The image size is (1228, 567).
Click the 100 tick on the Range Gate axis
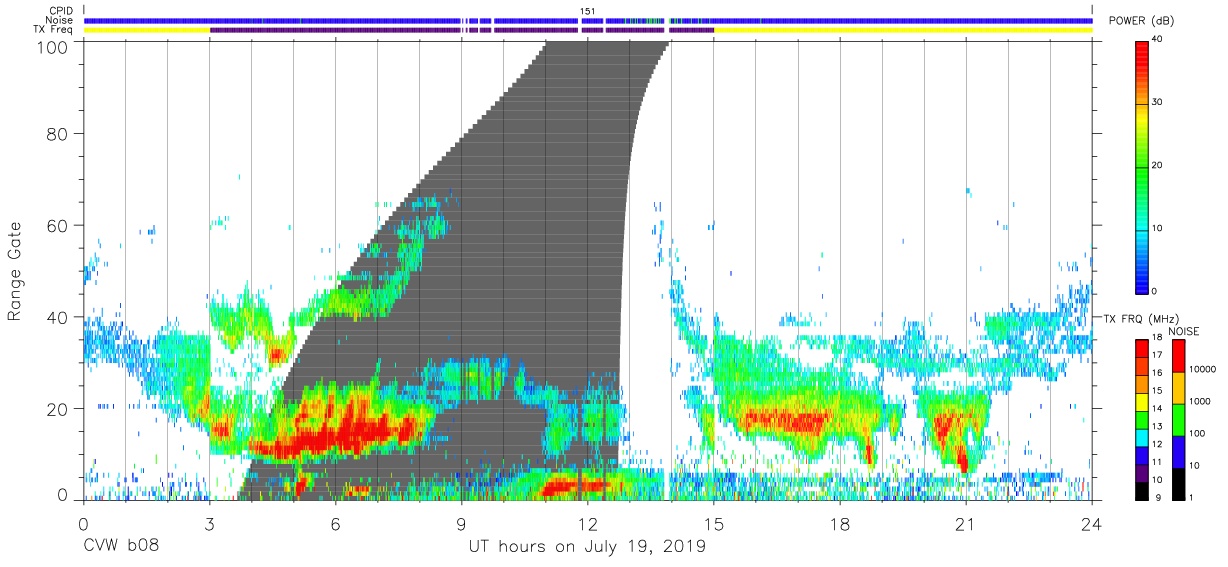click(x=52, y=47)
